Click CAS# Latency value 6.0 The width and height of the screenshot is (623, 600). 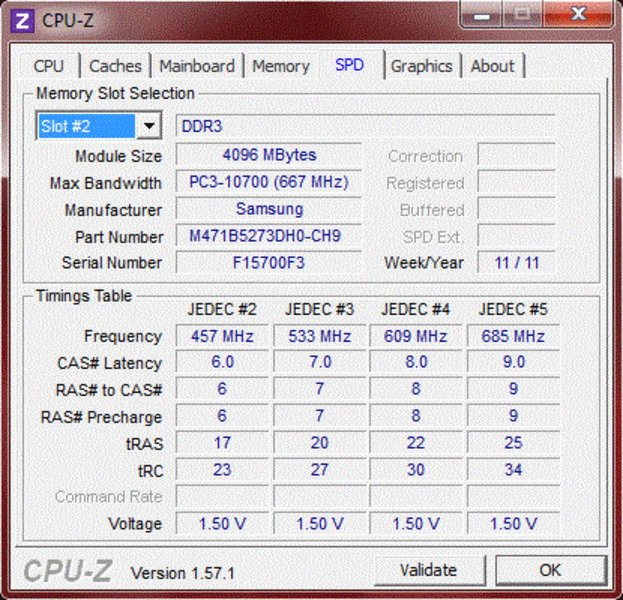click(x=222, y=362)
